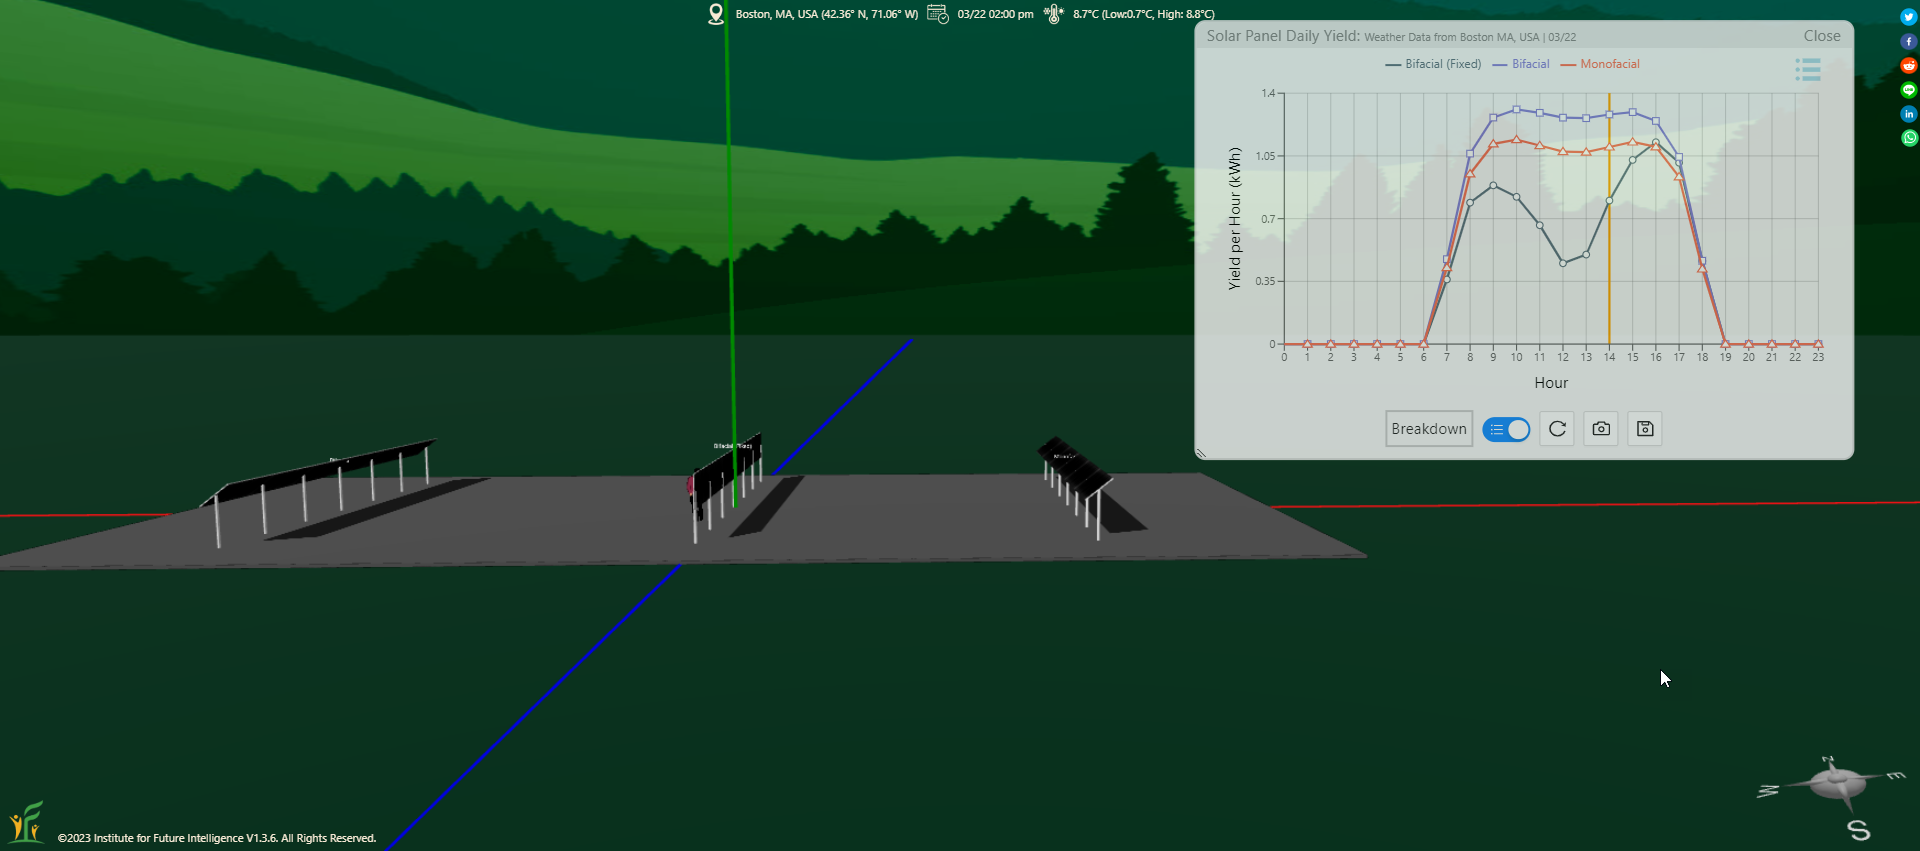Image resolution: width=1920 pixels, height=851 pixels.
Task: Click the compass in the corner
Action: pos(1832,785)
